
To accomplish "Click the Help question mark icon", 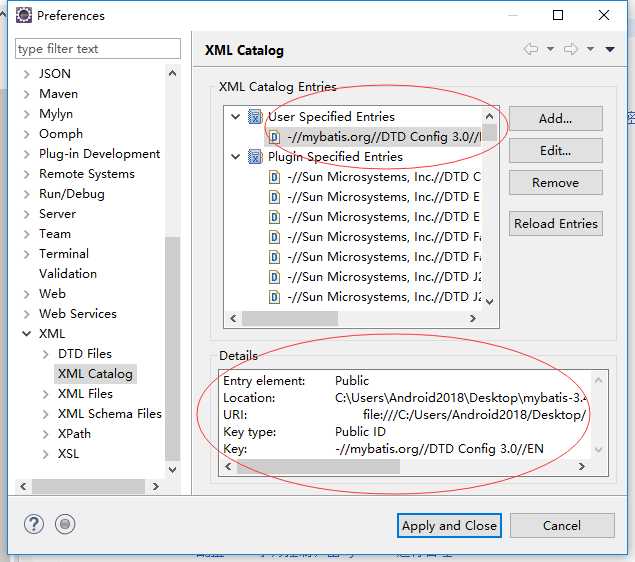I will 34,524.
